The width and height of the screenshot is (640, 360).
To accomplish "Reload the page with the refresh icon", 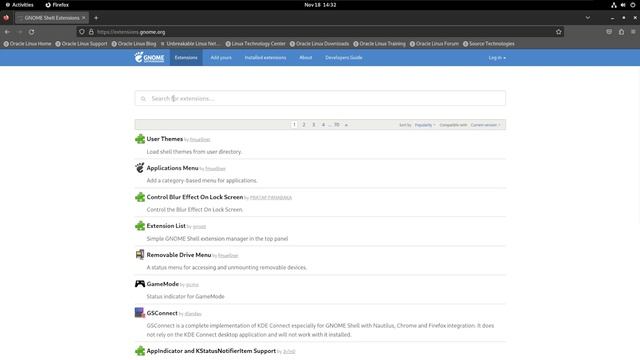I will tap(31, 32).
